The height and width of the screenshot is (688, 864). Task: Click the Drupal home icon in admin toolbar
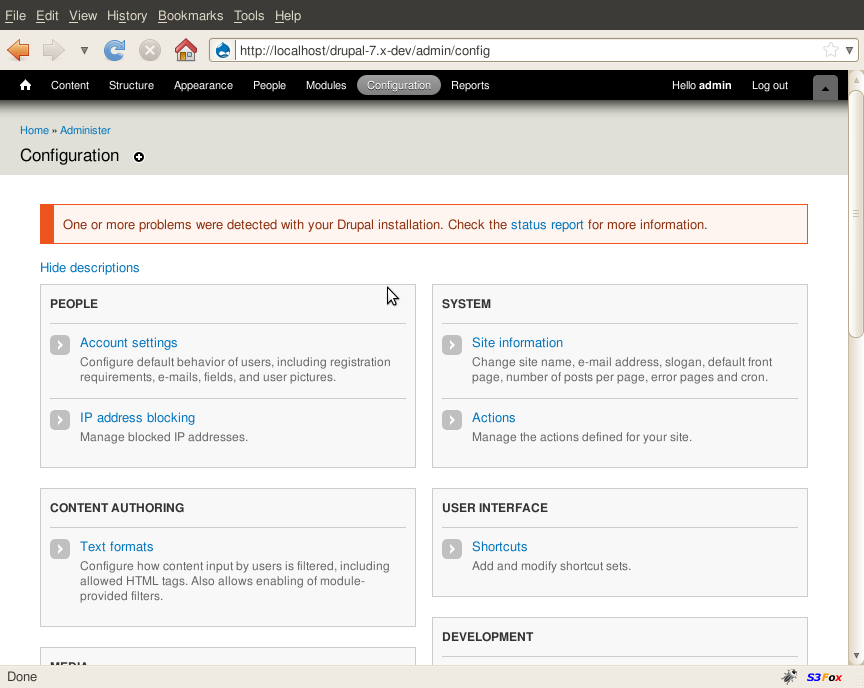[26, 86]
